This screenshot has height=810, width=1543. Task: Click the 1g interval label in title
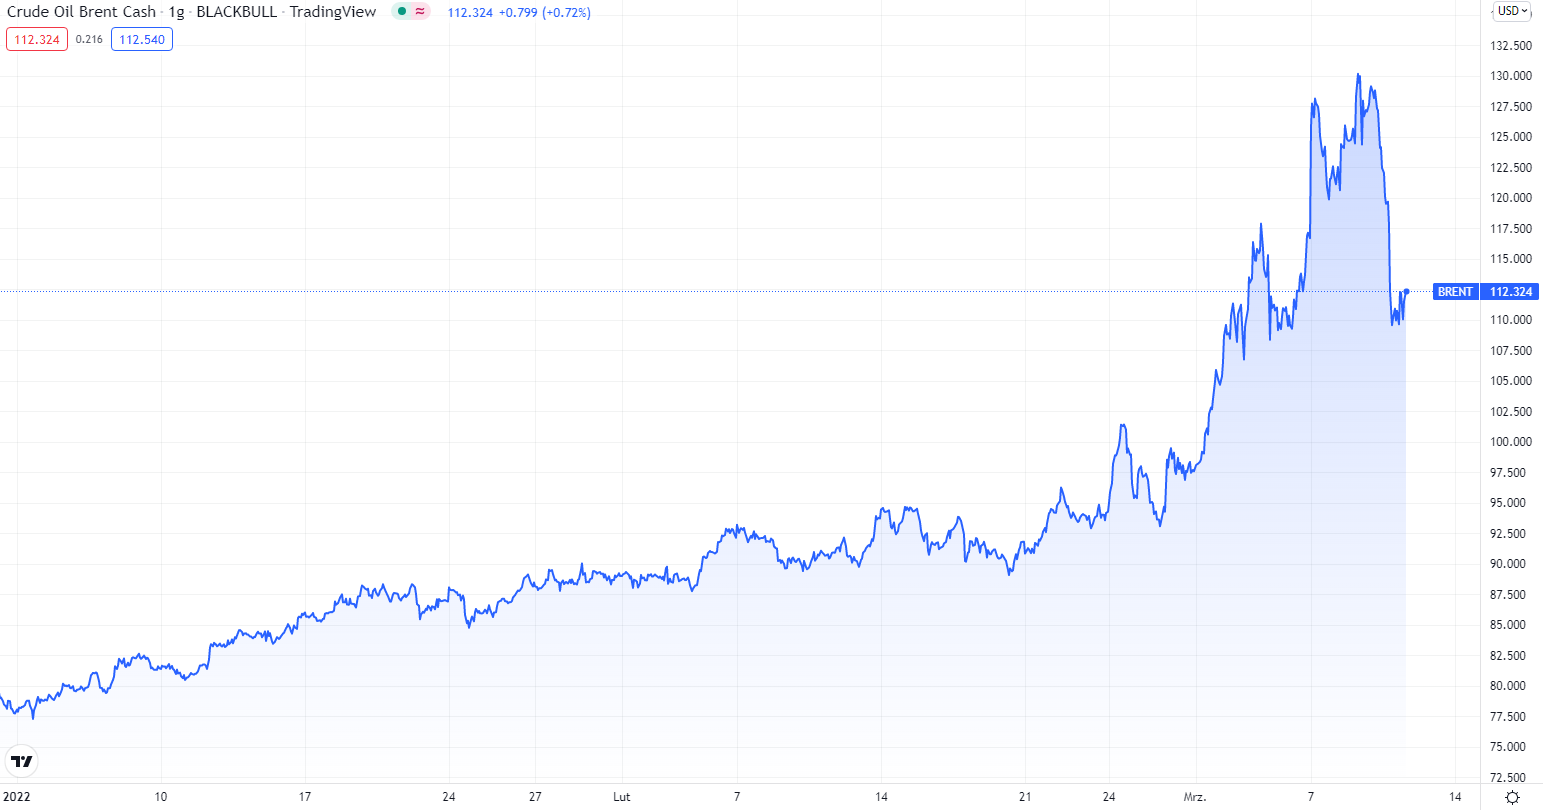176,12
